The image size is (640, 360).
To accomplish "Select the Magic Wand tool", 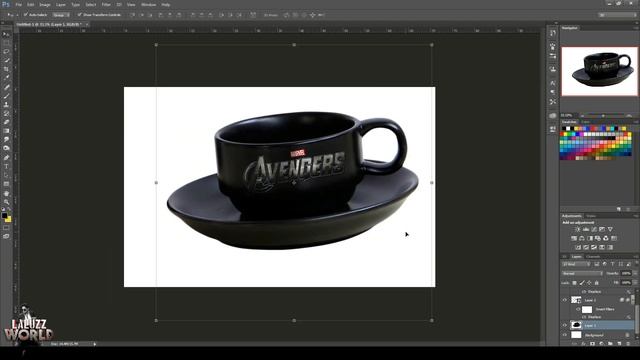I will (6, 60).
